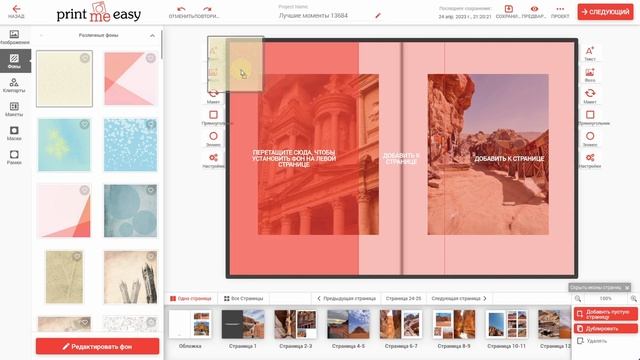The image size is (640, 360).
Task: Choose the beige textured background
Action: [64, 79]
